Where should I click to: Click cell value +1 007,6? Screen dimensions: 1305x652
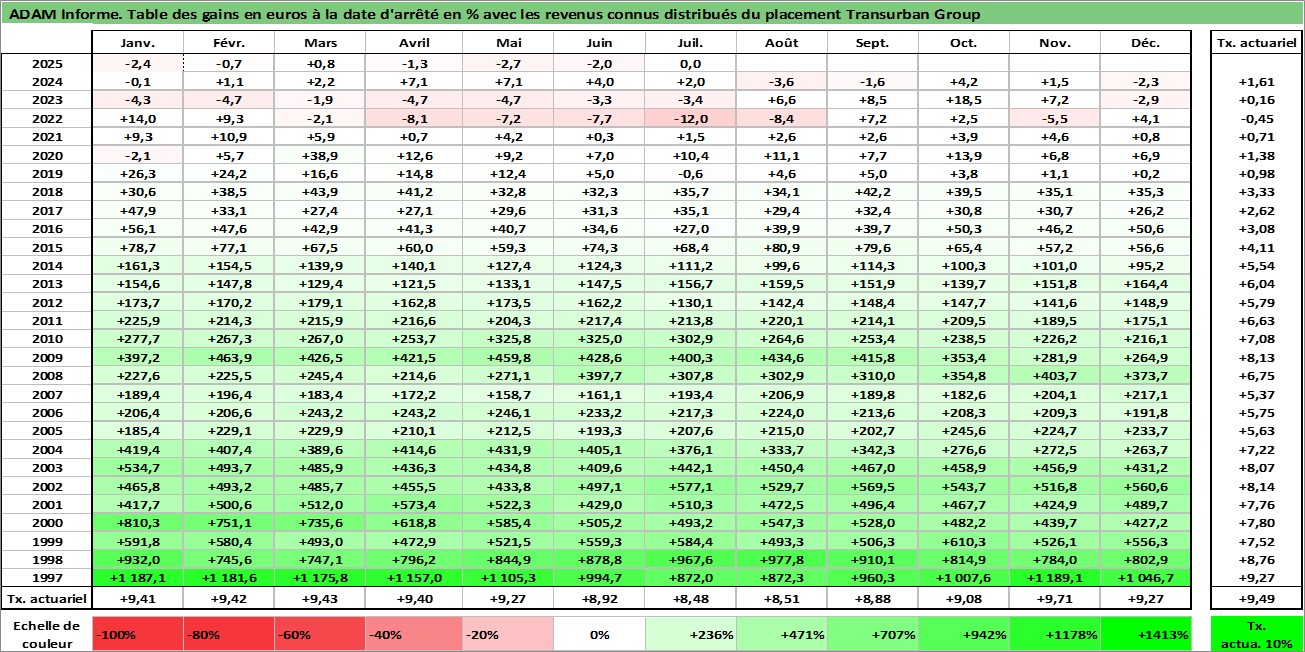[x=963, y=578]
